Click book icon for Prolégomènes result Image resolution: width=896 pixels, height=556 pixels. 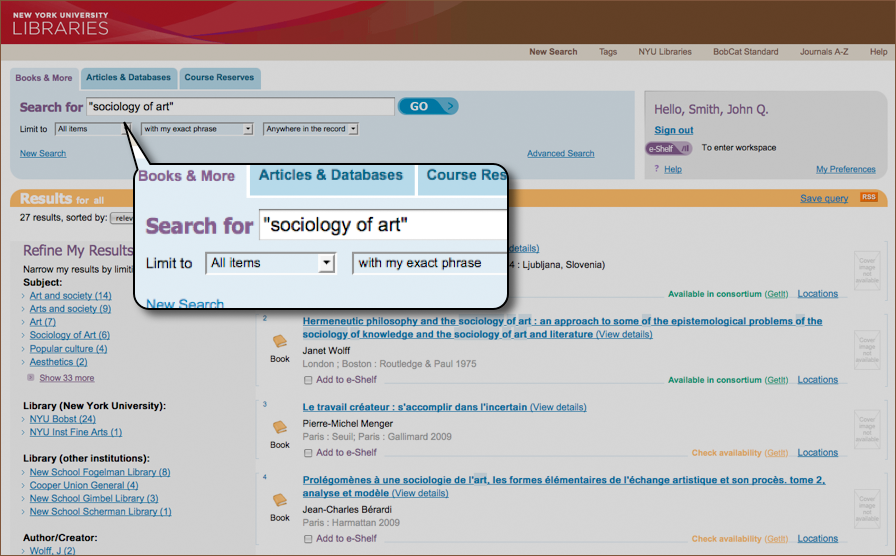tap(279, 500)
